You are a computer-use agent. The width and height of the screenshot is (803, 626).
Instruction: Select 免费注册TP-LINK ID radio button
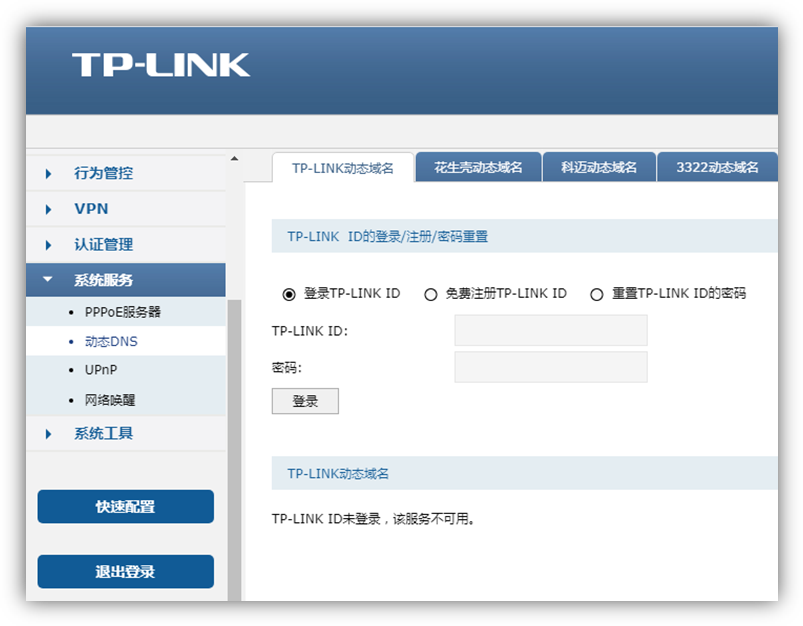pos(431,295)
